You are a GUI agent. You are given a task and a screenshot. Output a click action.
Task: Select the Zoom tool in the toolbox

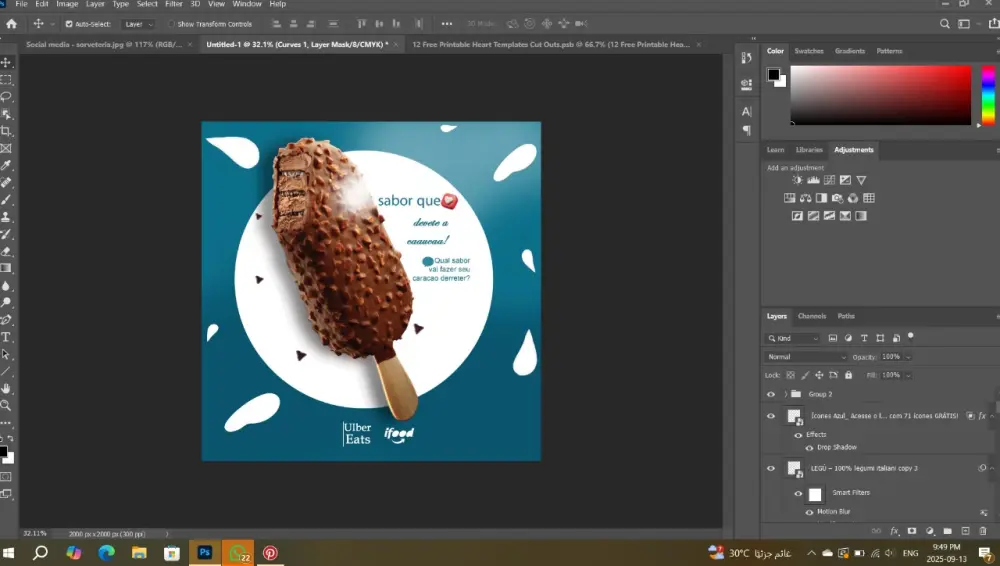[6, 405]
